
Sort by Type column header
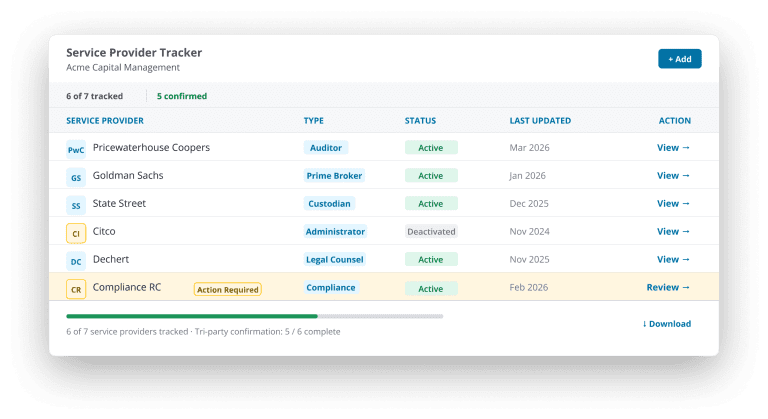pos(313,121)
